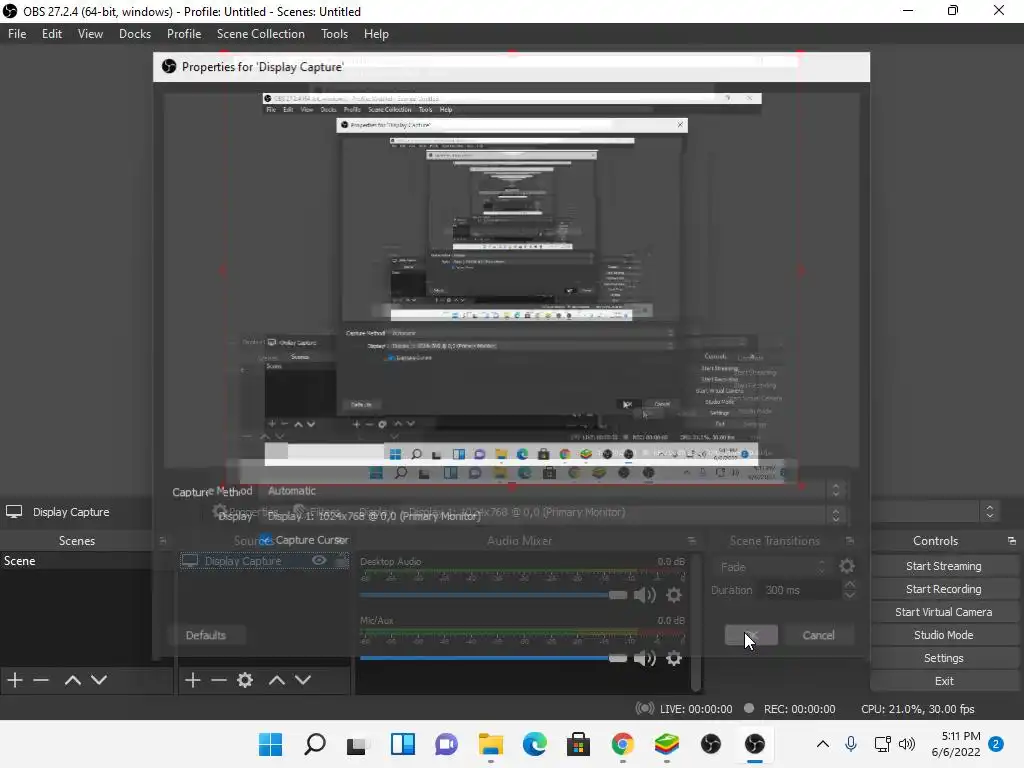
Task: Click the Desktop Audio volume slider
Action: (x=493, y=595)
